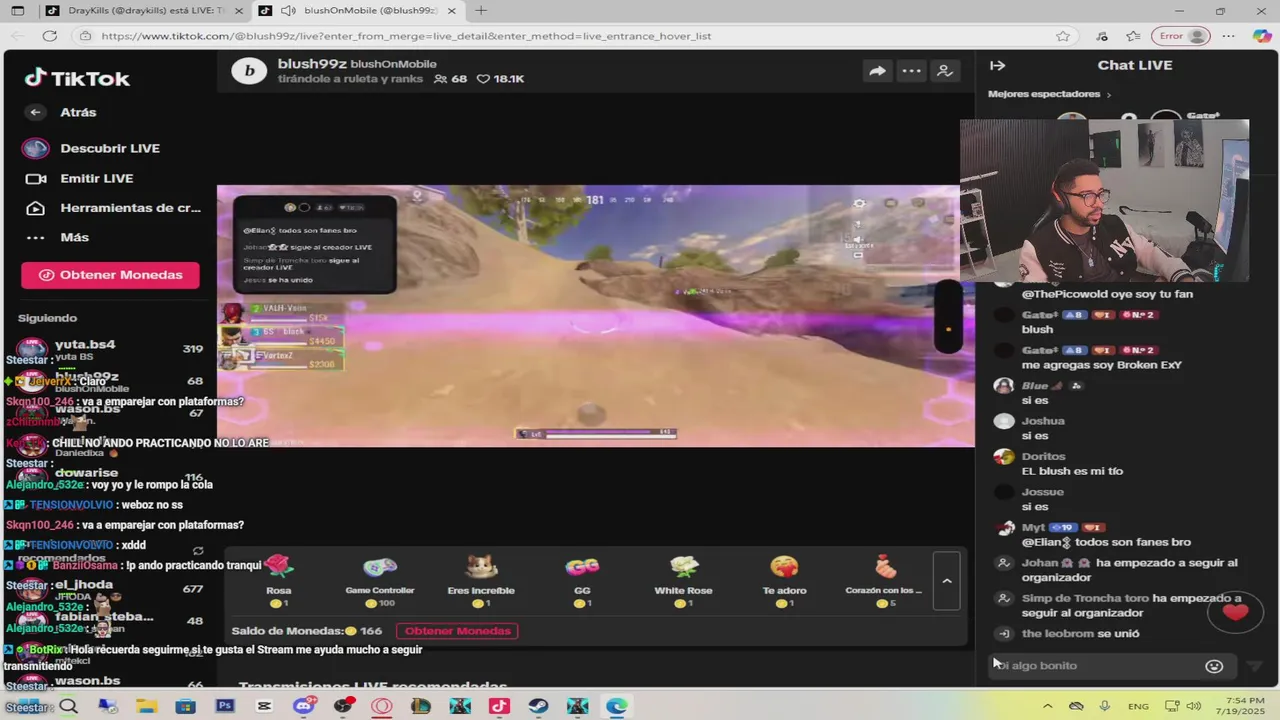Open el_jhoda followed live channel
This screenshot has height=720, width=1280.
tap(110, 589)
